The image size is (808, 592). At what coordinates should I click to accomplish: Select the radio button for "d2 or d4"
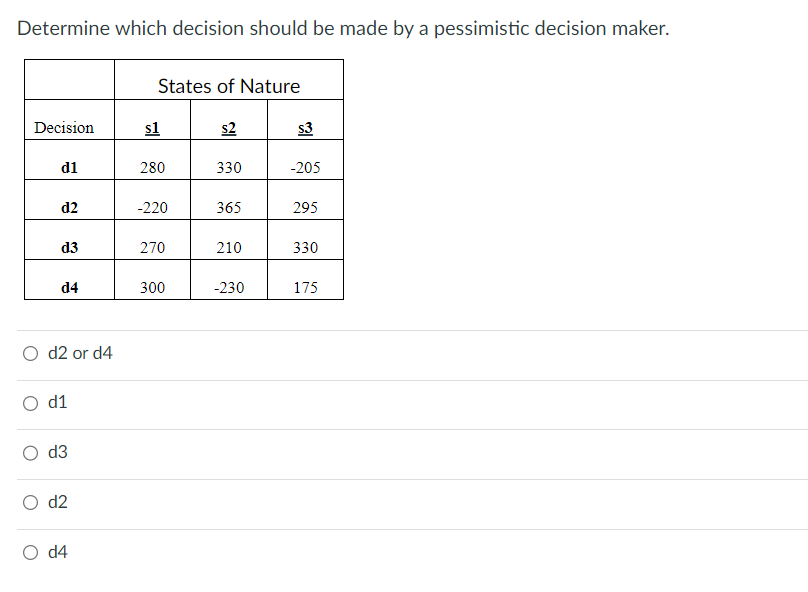[x=31, y=353]
